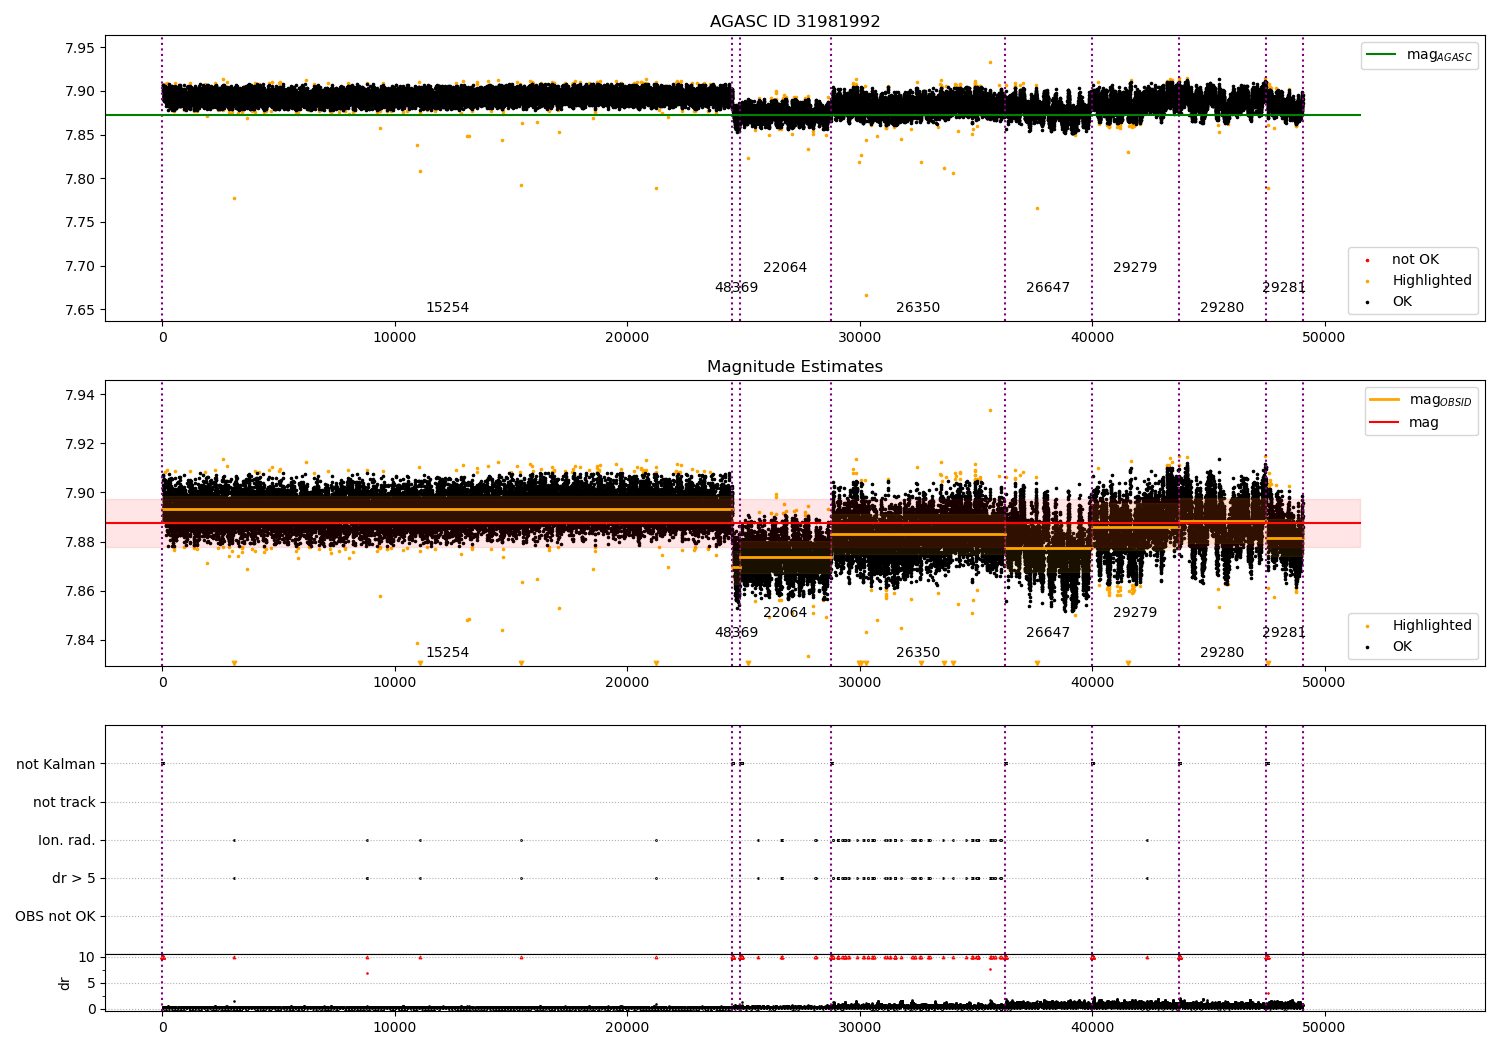Click OBSID label 26350 in the AGASC ID plot
Viewport: 1500px width, 1050px height.
[x=918, y=308]
